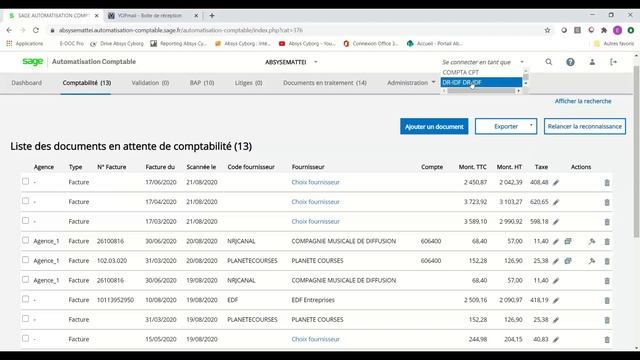Edit the 244,98 invoice row
640x360 pixels.
pyautogui.click(x=556, y=339)
